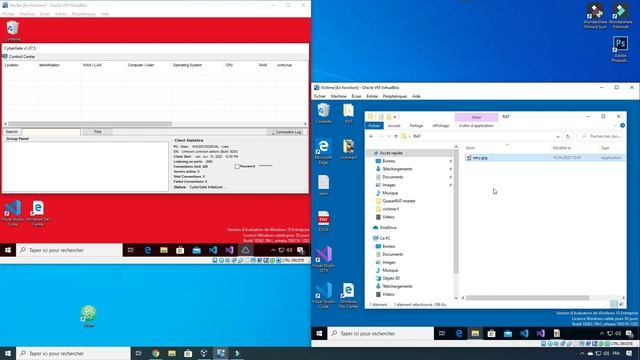This screenshot has height=360, width=640.
Task: Open Connection Log in CyberGate
Action: tap(286, 132)
